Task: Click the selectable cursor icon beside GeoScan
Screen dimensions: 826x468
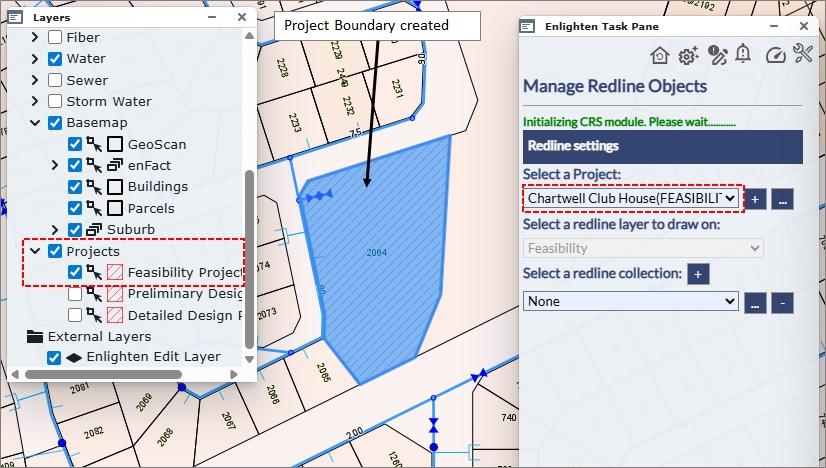Action: coord(95,144)
